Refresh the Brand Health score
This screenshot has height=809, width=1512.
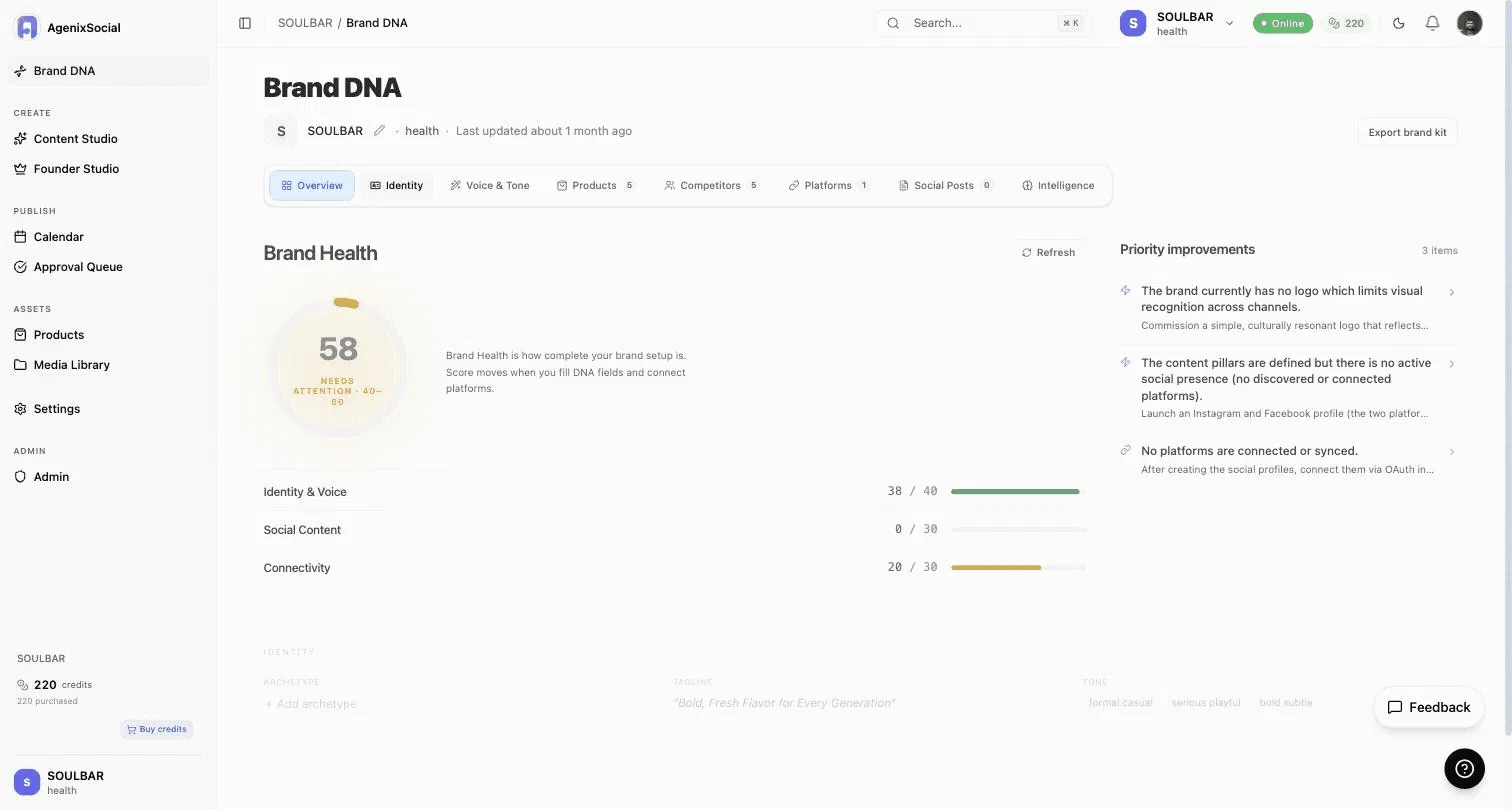point(1048,253)
